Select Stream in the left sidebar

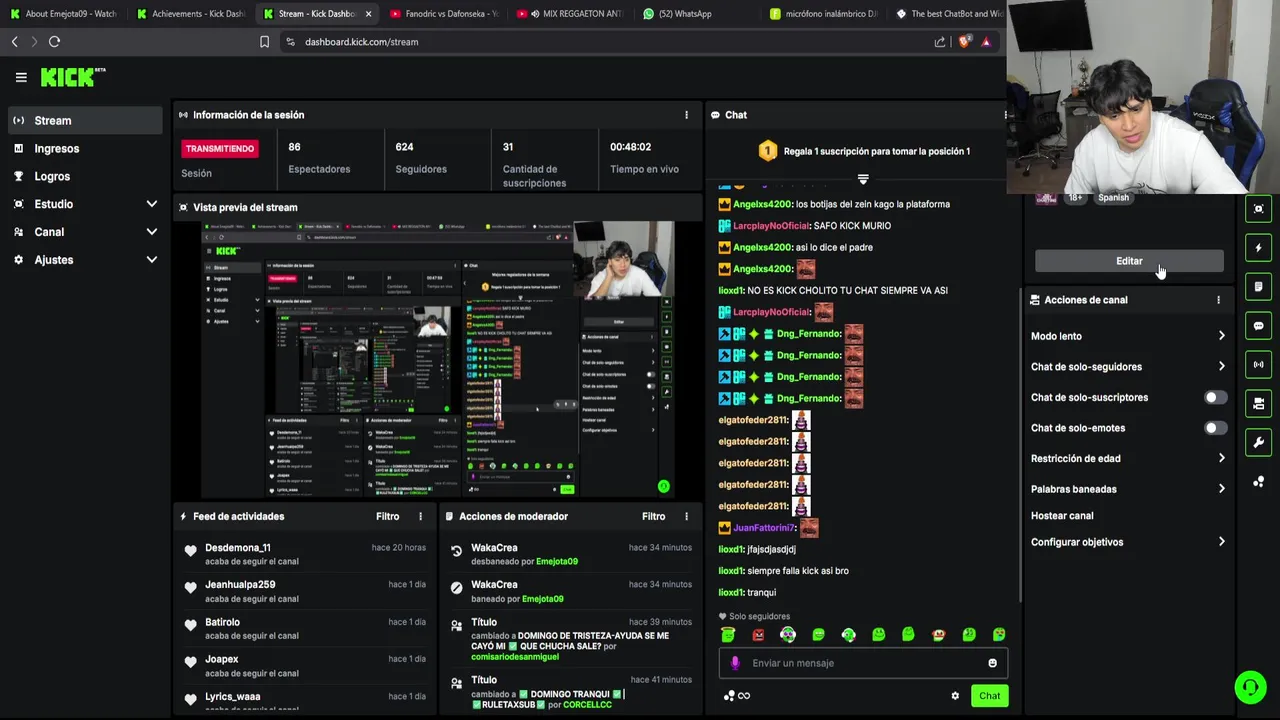(x=85, y=121)
